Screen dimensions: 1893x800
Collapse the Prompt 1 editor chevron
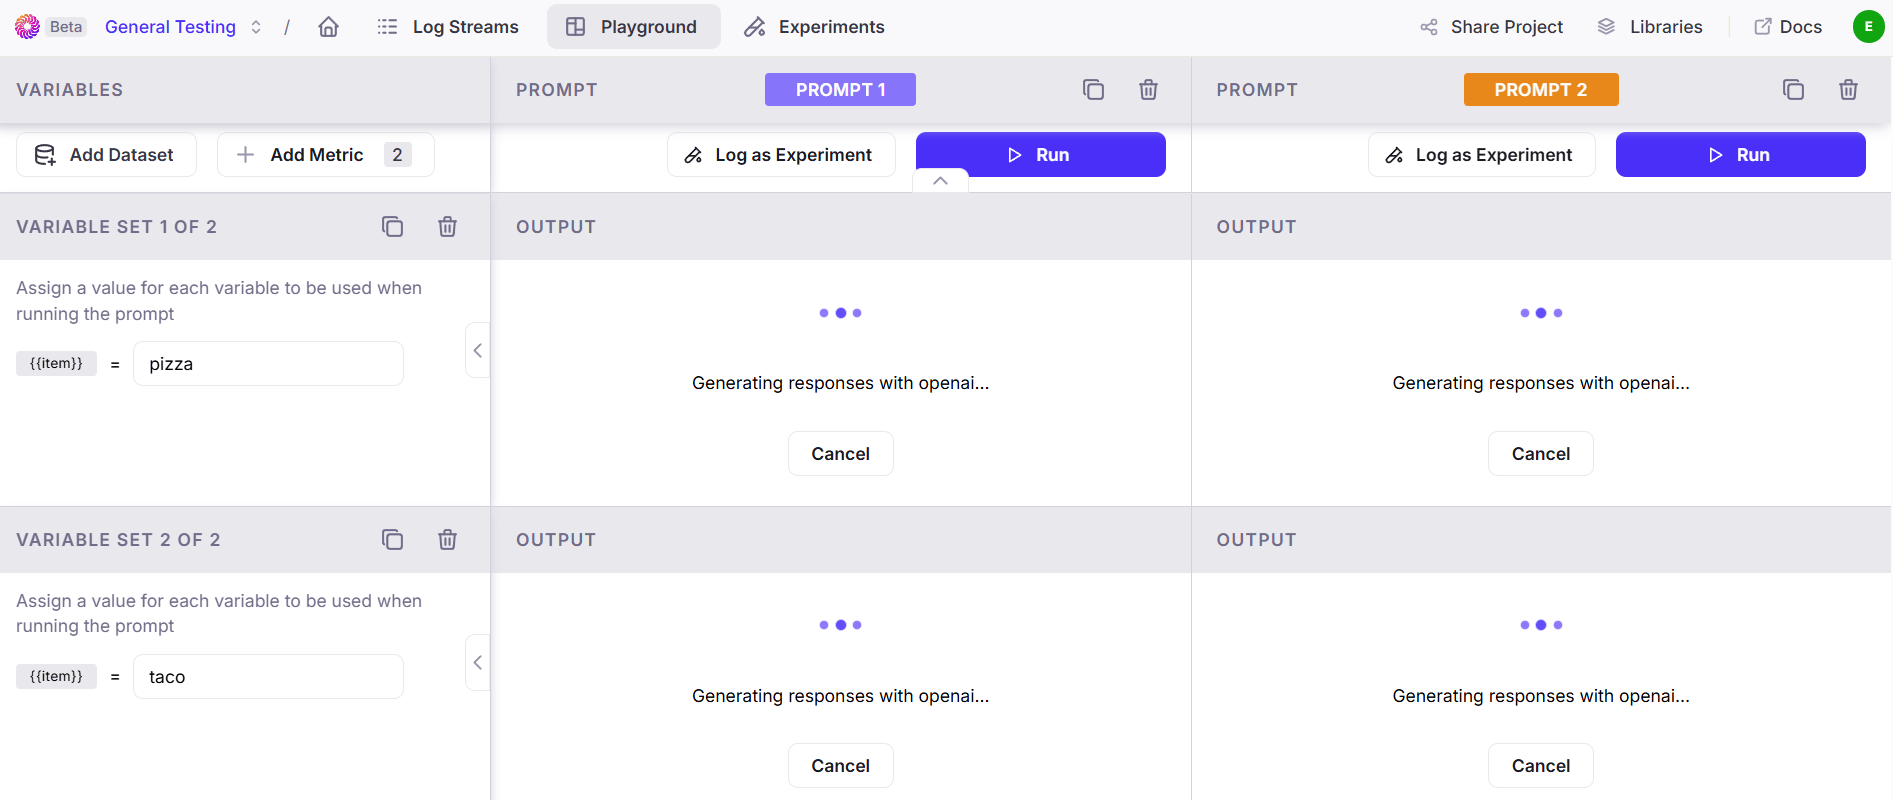tap(940, 181)
